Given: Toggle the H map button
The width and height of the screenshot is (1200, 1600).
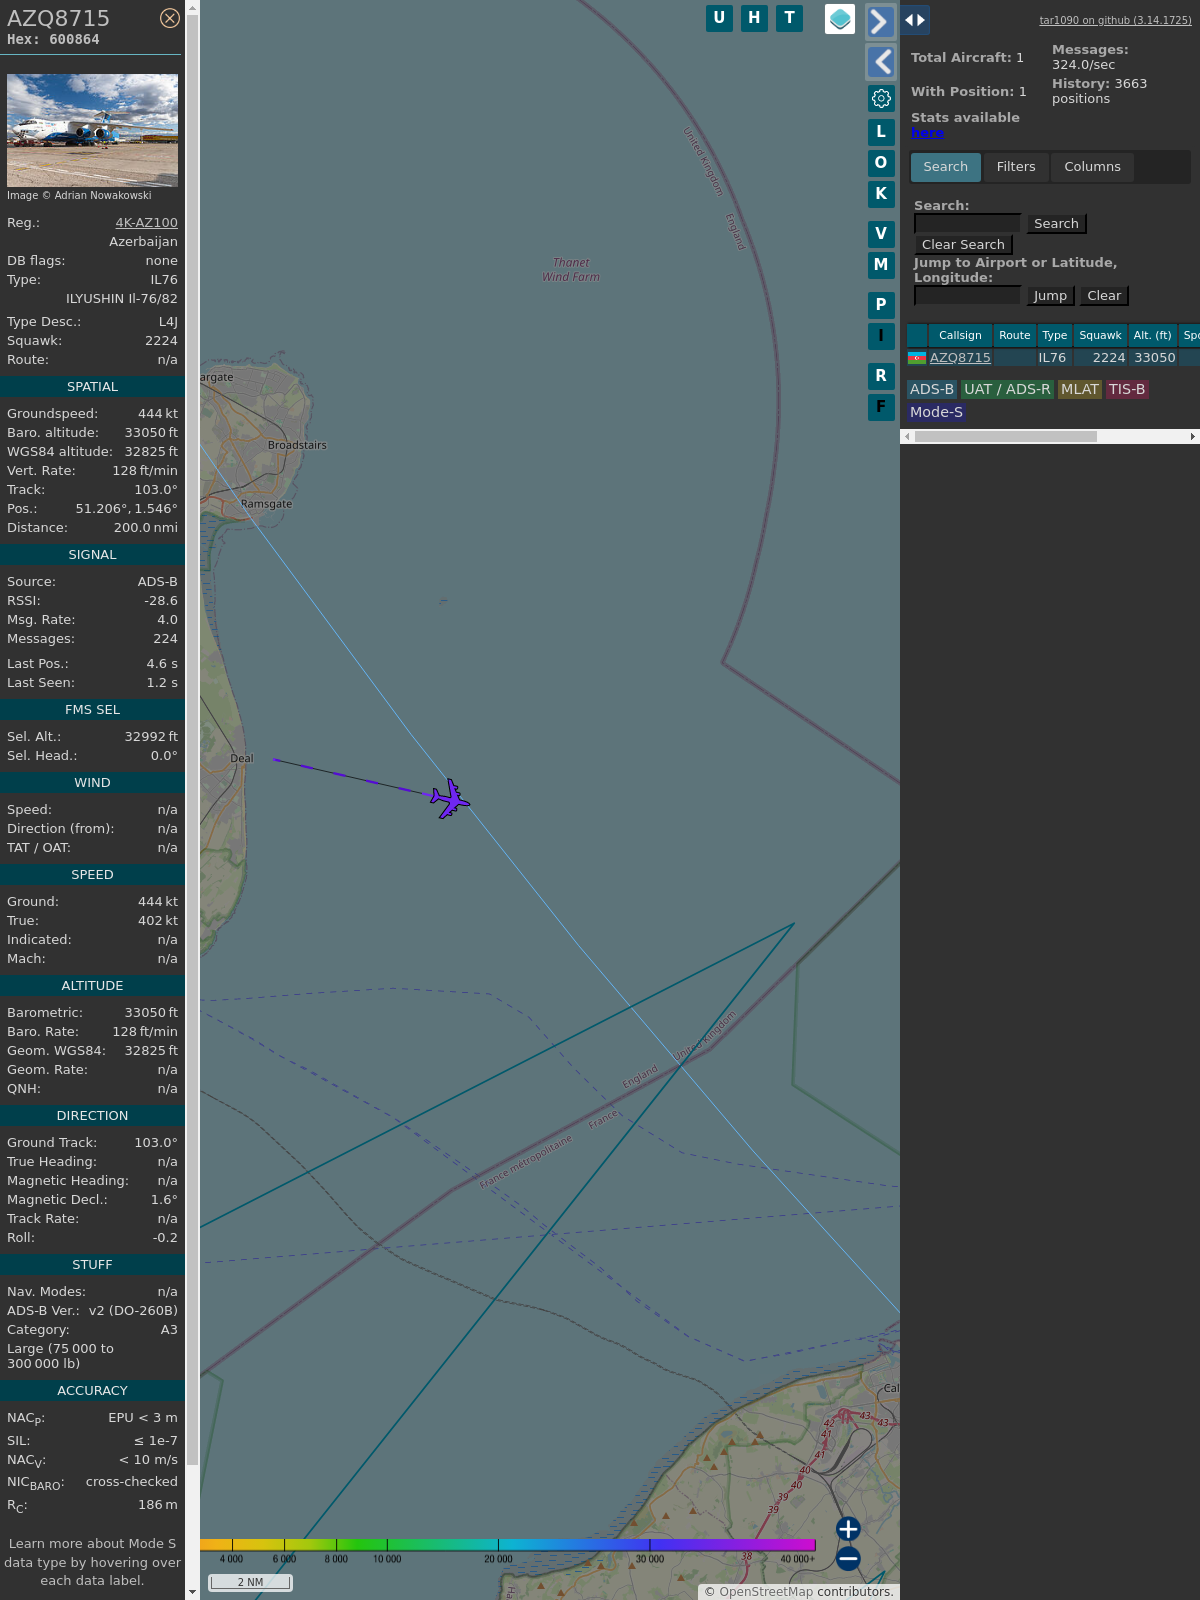Looking at the screenshot, I should coord(754,18).
